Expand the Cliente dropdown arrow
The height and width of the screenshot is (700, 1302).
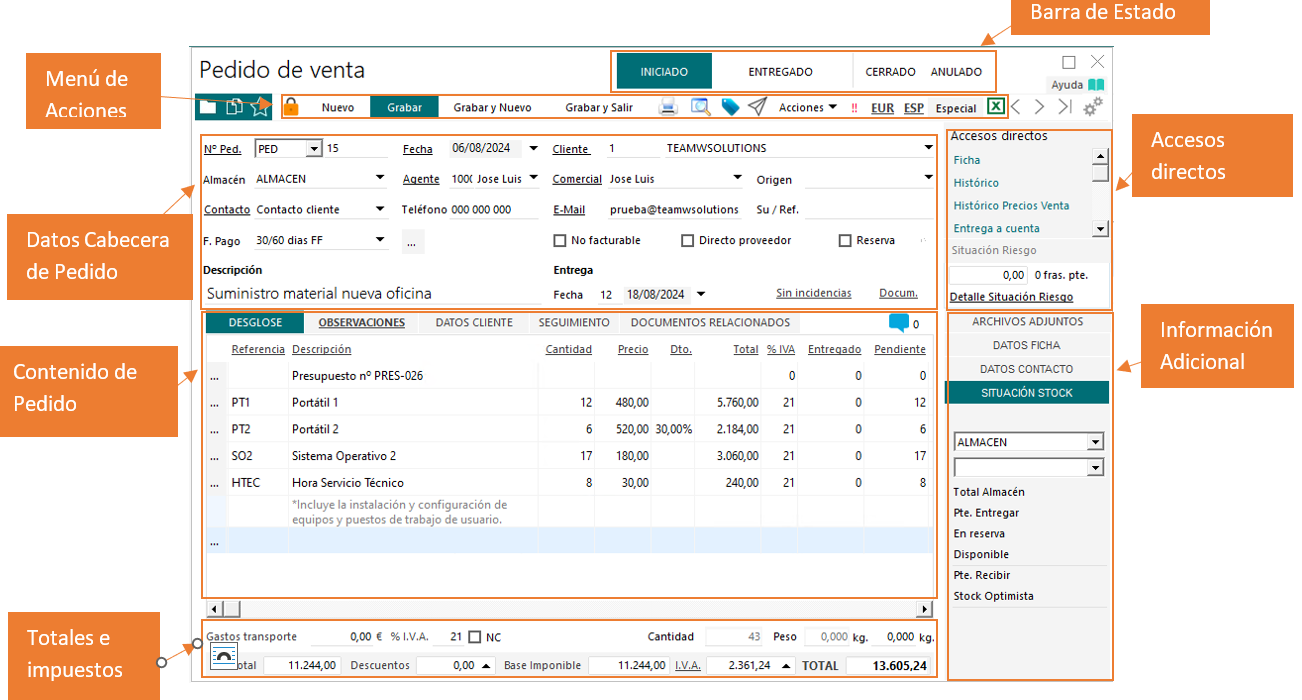coord(929,149)
